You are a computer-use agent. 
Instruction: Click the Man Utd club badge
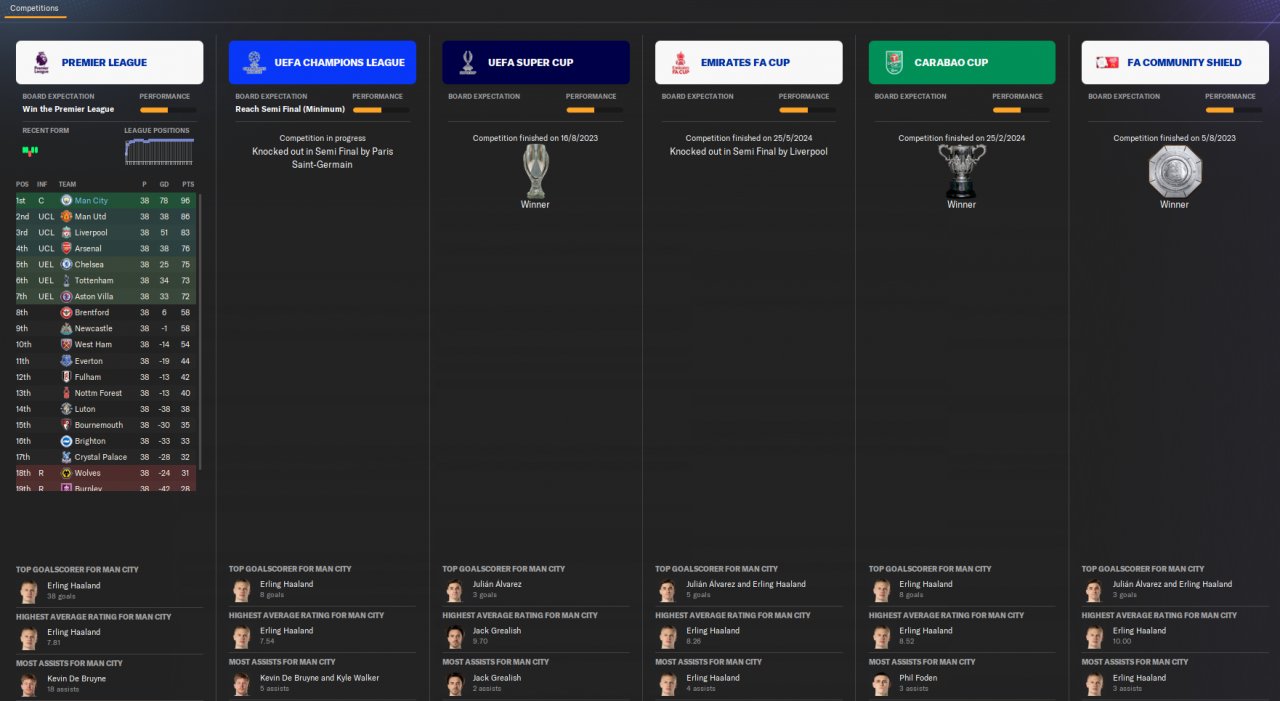tap(66, 216)
